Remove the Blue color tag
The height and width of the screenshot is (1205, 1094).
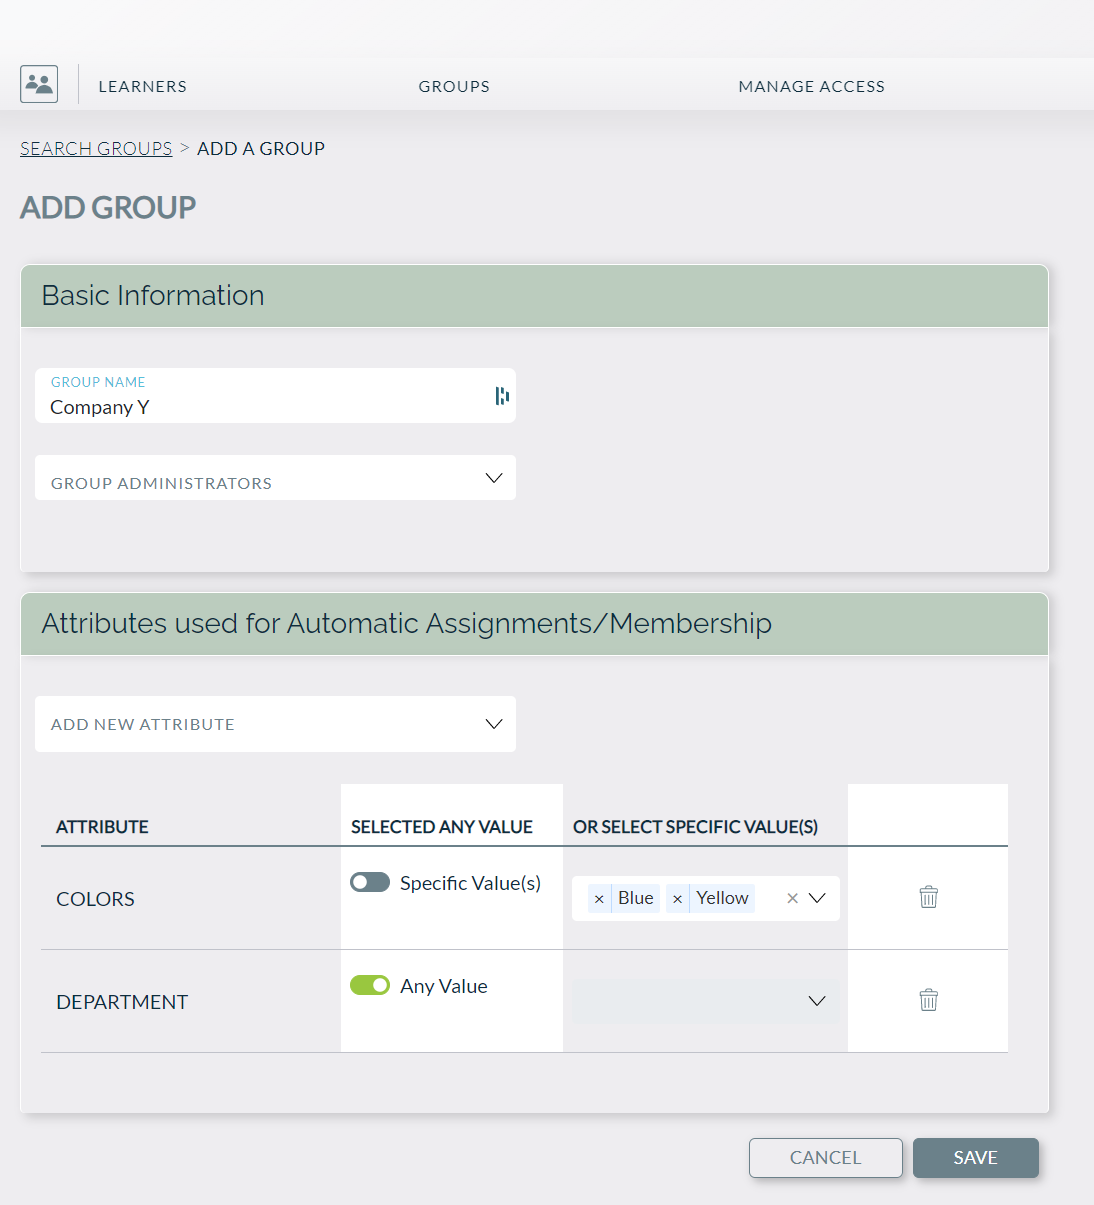point(599,899)
